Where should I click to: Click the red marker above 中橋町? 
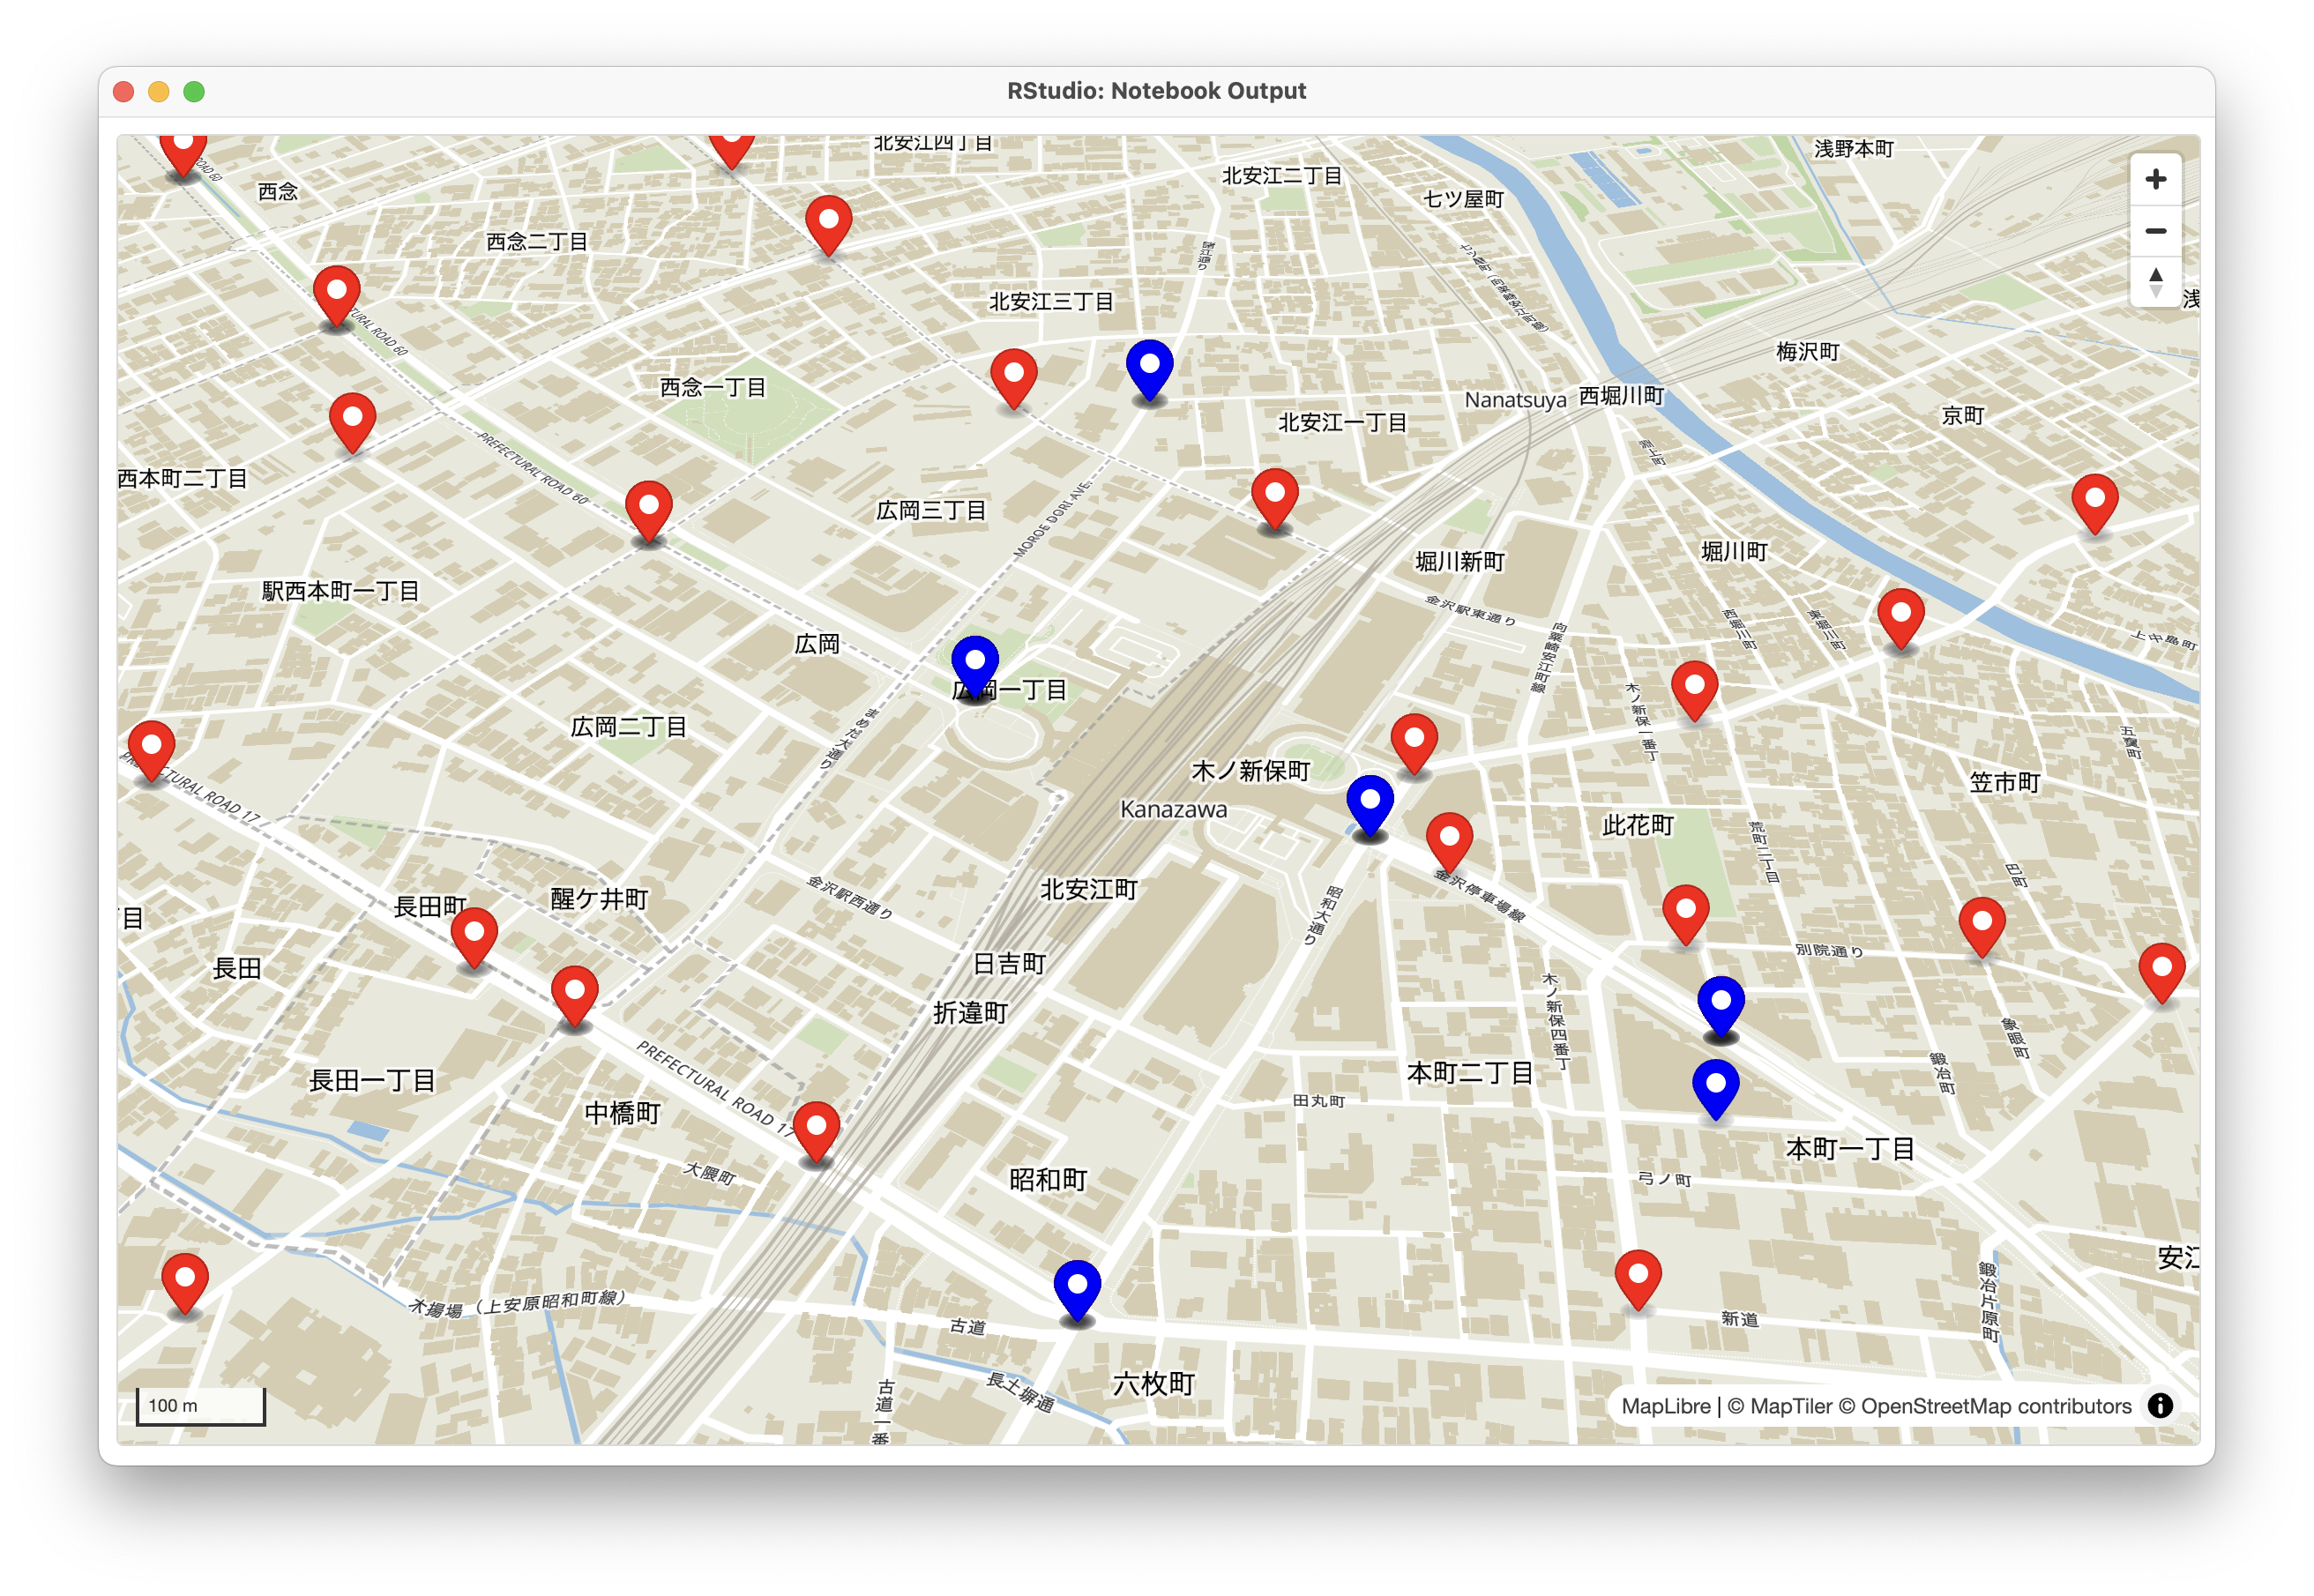[x=574, y=997]
